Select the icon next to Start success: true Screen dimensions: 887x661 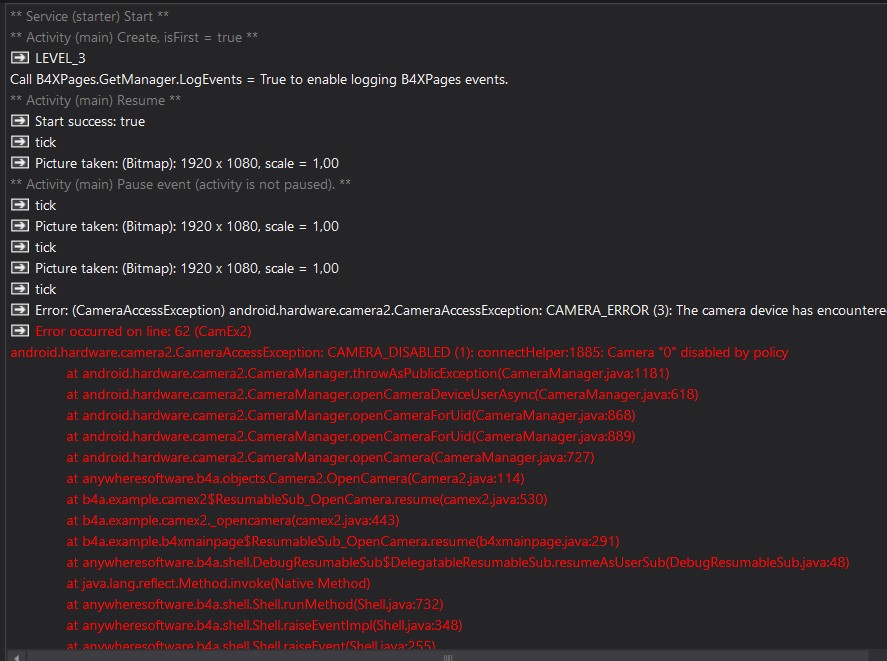pos(19,121)
